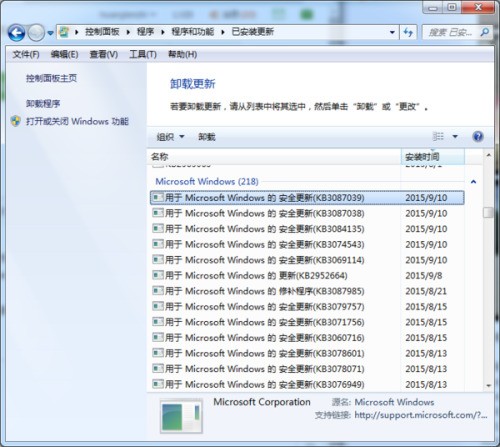Click the shield icon for Windows 功能
Viewport: 500px width, 447px height.
16,121
